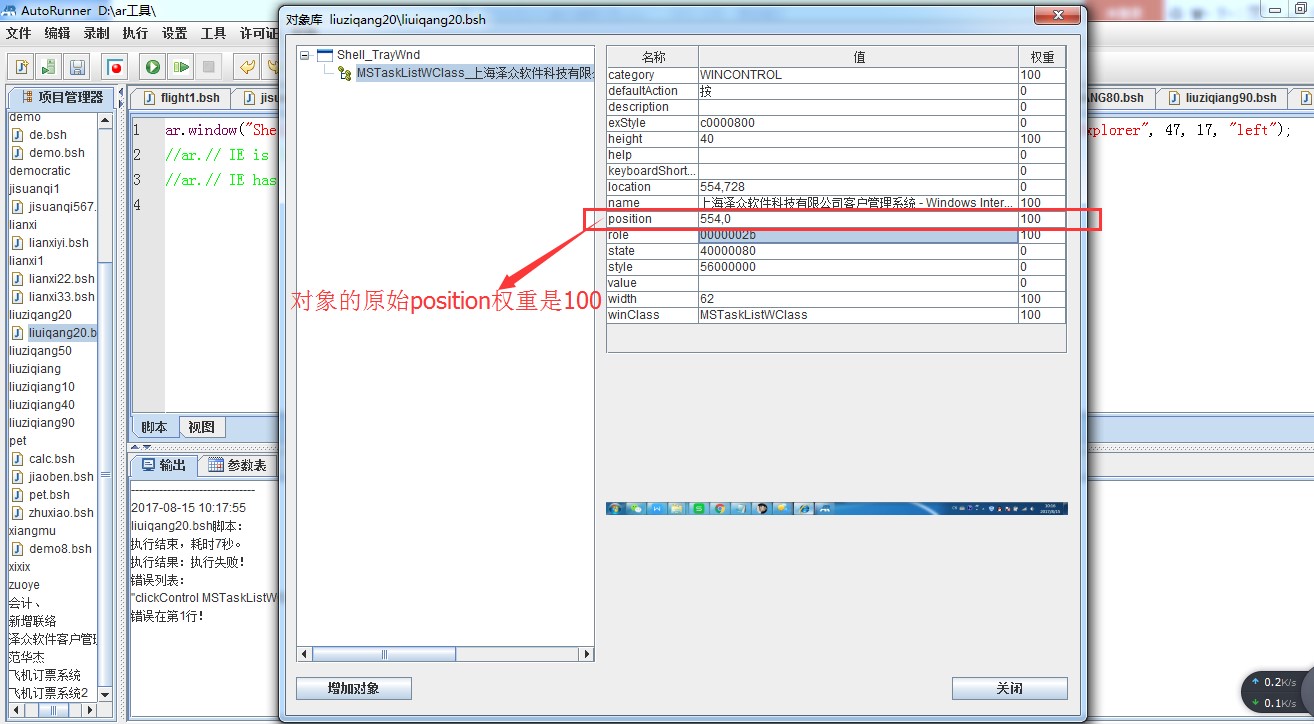Click the width weight cell in the property table
The height and width of the screenshot is (724, 1314).
coord(1042,299)
